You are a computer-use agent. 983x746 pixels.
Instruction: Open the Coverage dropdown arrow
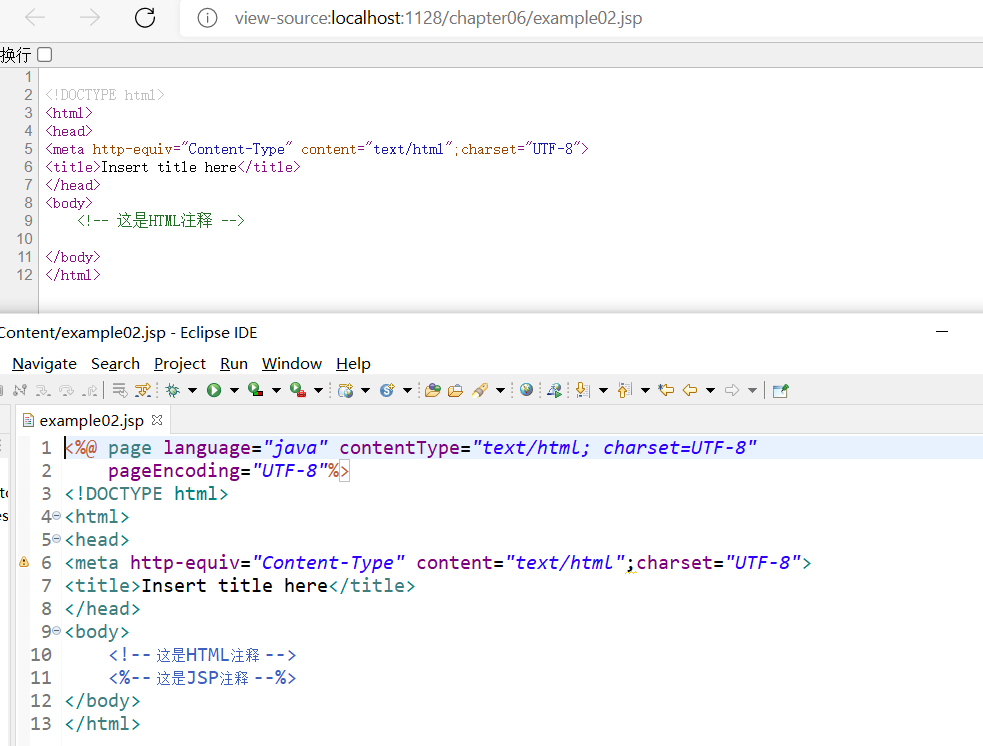click(276, 391)
